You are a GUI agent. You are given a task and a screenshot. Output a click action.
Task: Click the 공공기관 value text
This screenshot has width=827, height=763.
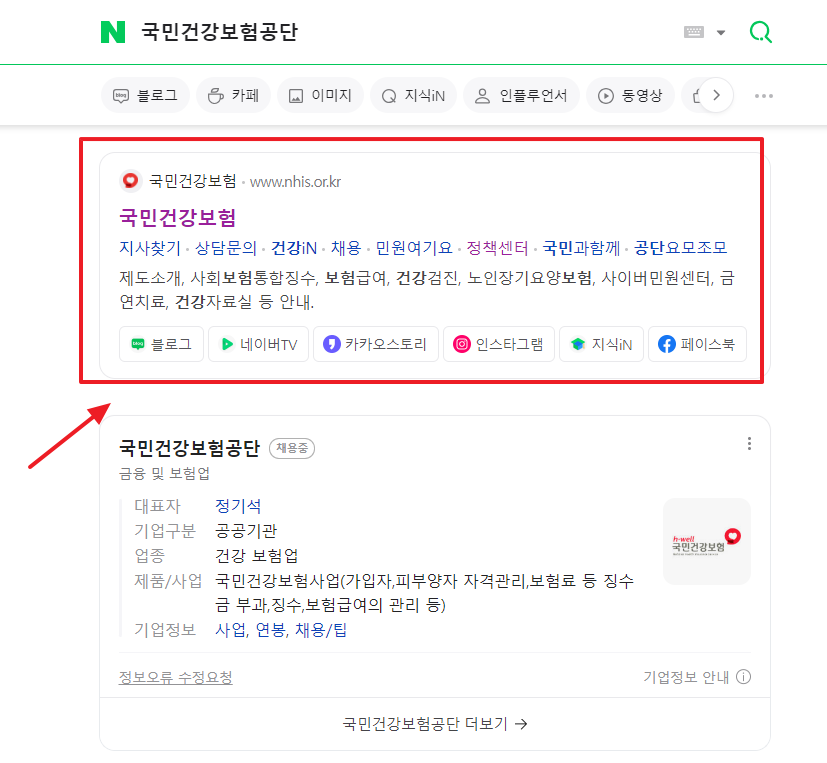click(246, 531)
